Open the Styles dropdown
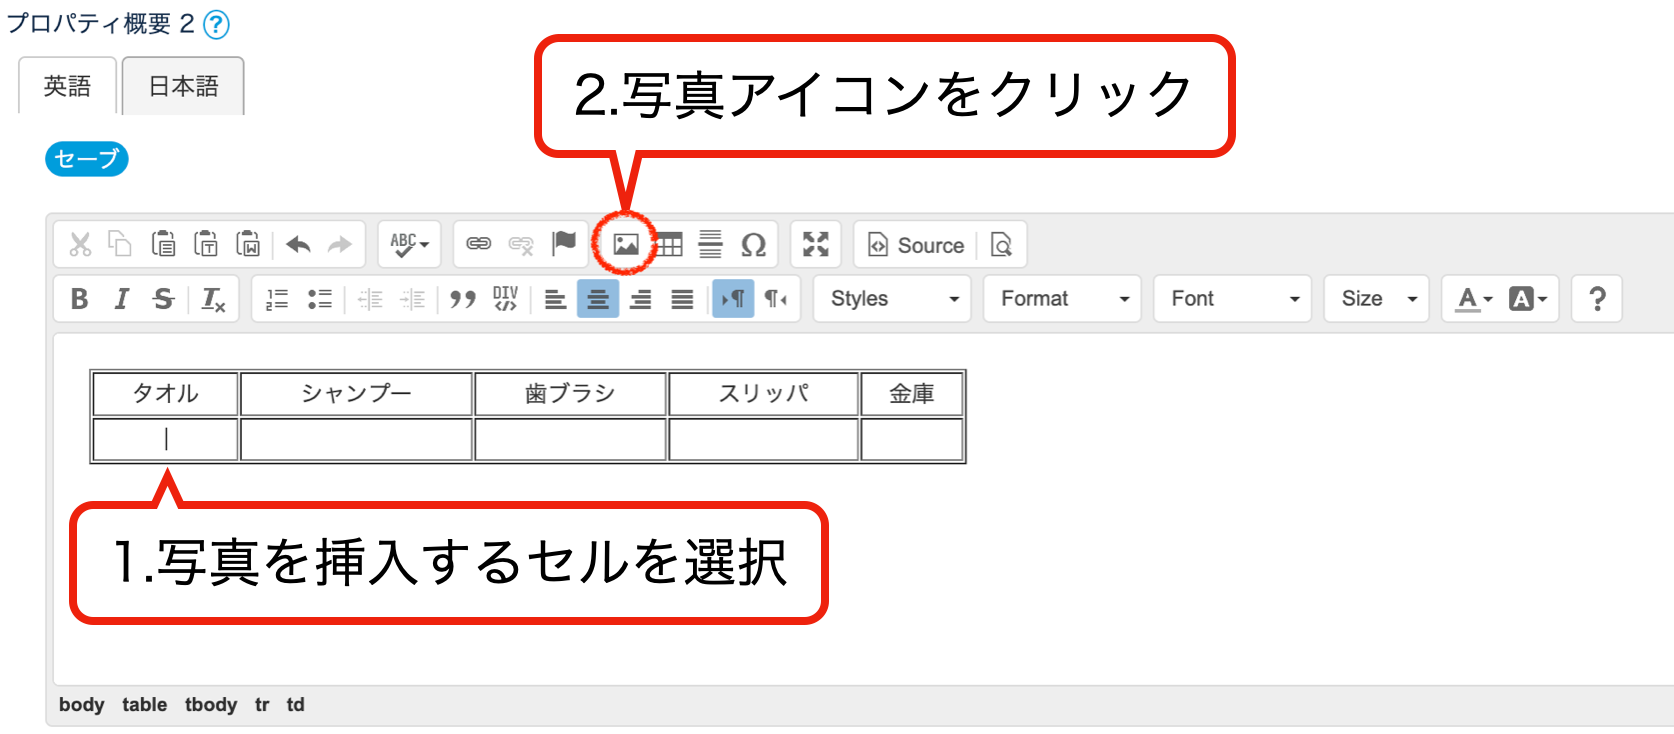Image resolution: width=1674 pixels, height=734 pixels. tap(893, 299)
